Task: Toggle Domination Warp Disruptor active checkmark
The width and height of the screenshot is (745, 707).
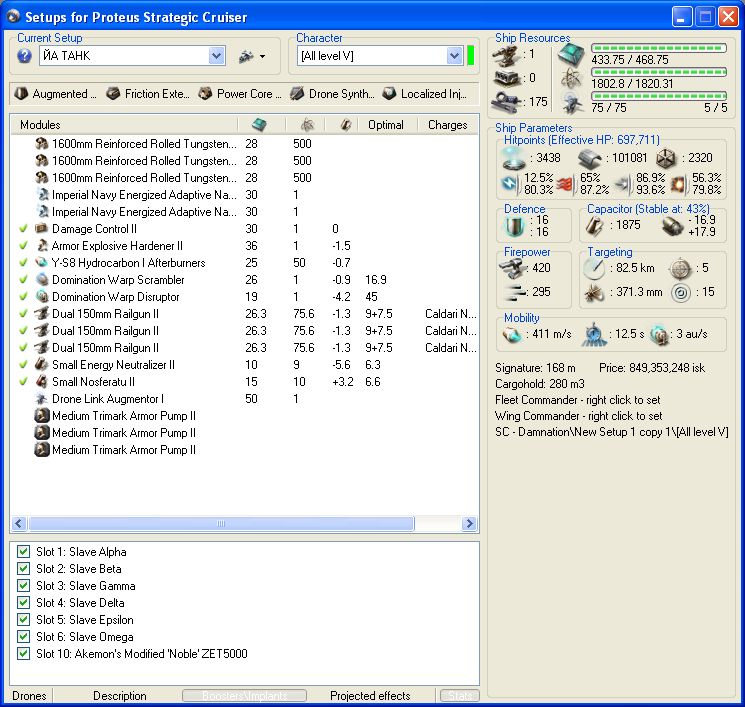Action: tap(23, 297)
